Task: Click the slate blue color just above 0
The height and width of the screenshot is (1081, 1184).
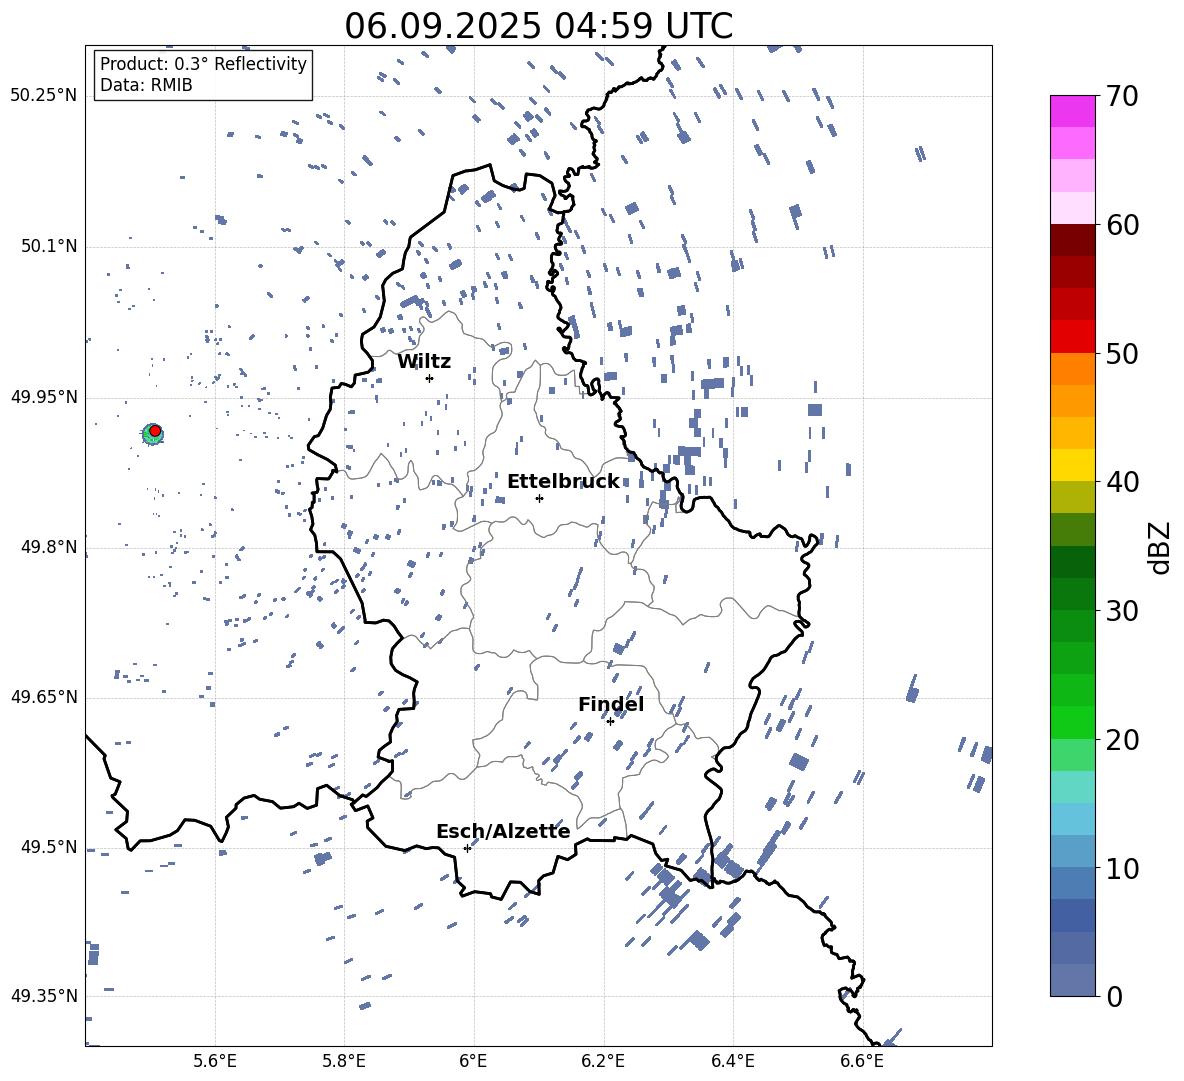Action: coord(1072,980)
